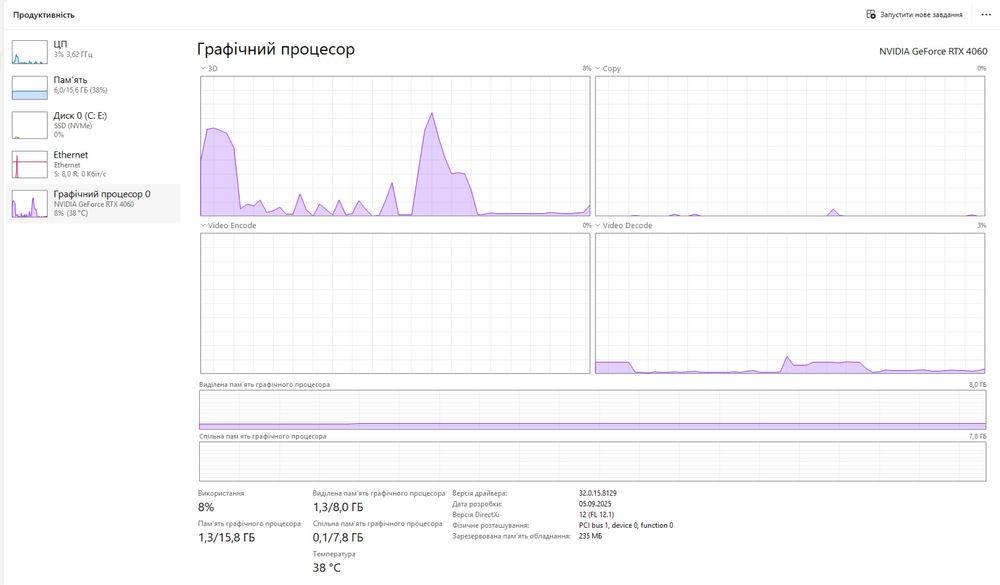Click the driver date 05.09.2025

coord(595,504)
